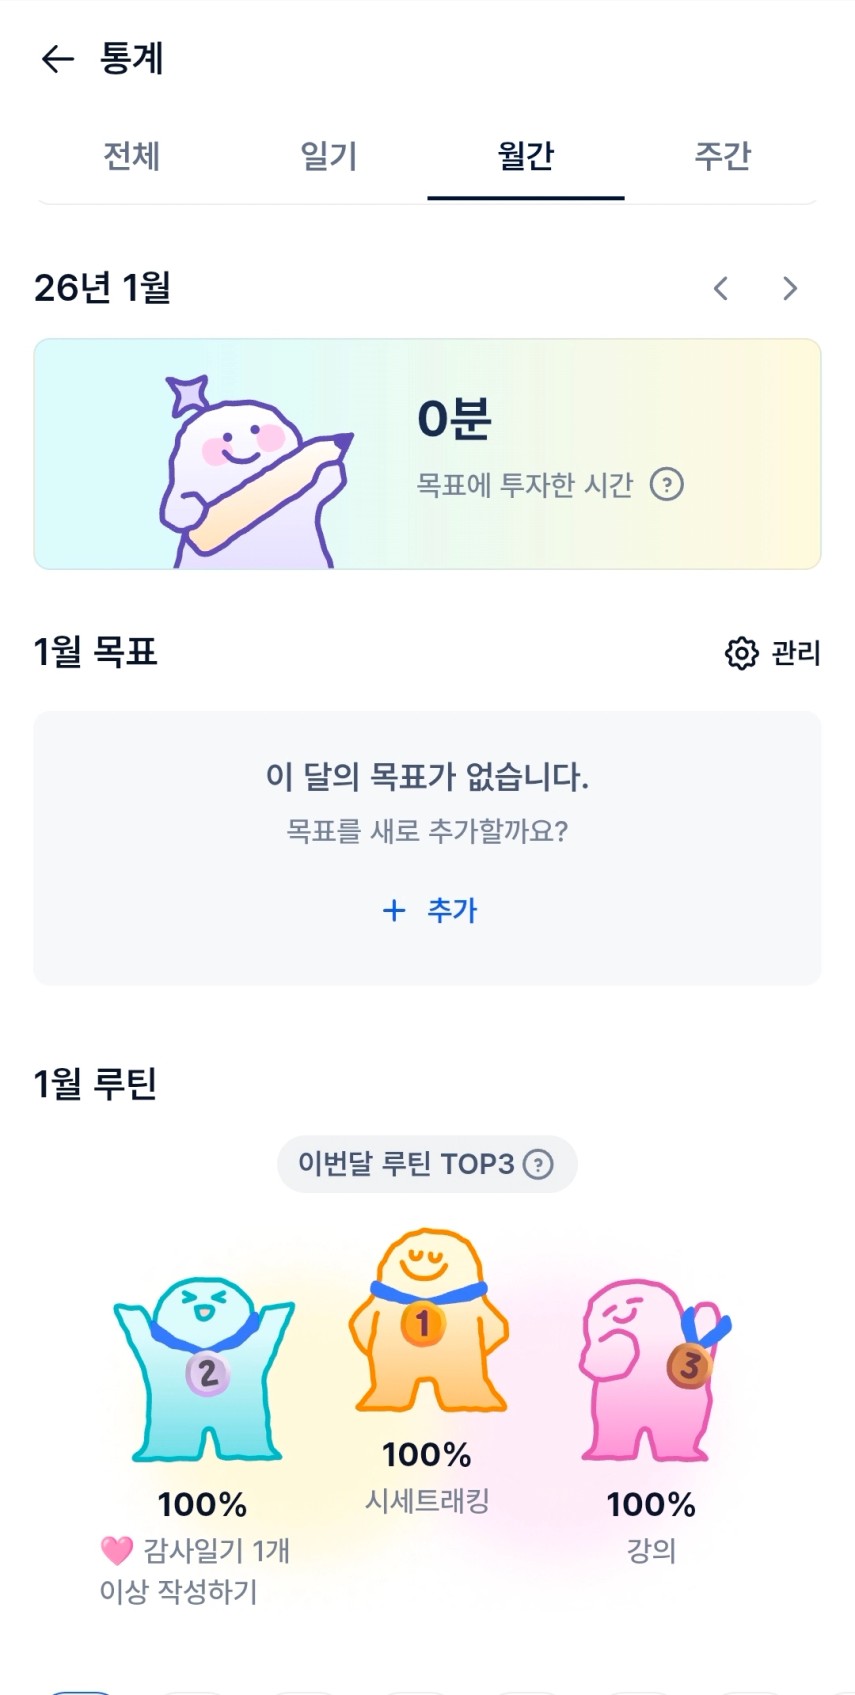
Task: Select the third-place pink mascot
Action: coord(651,1368)
